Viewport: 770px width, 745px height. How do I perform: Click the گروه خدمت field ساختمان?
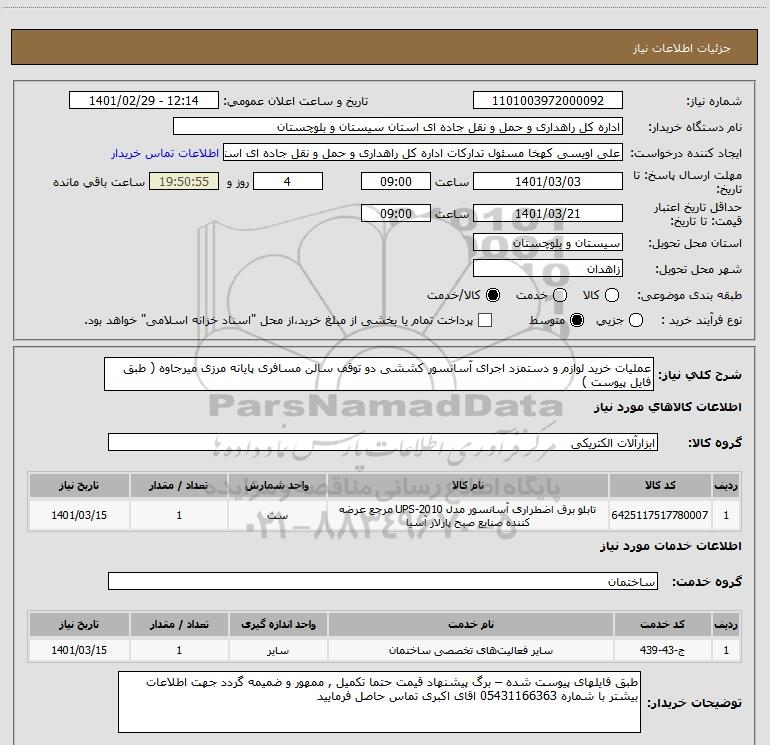click(383, 581)
